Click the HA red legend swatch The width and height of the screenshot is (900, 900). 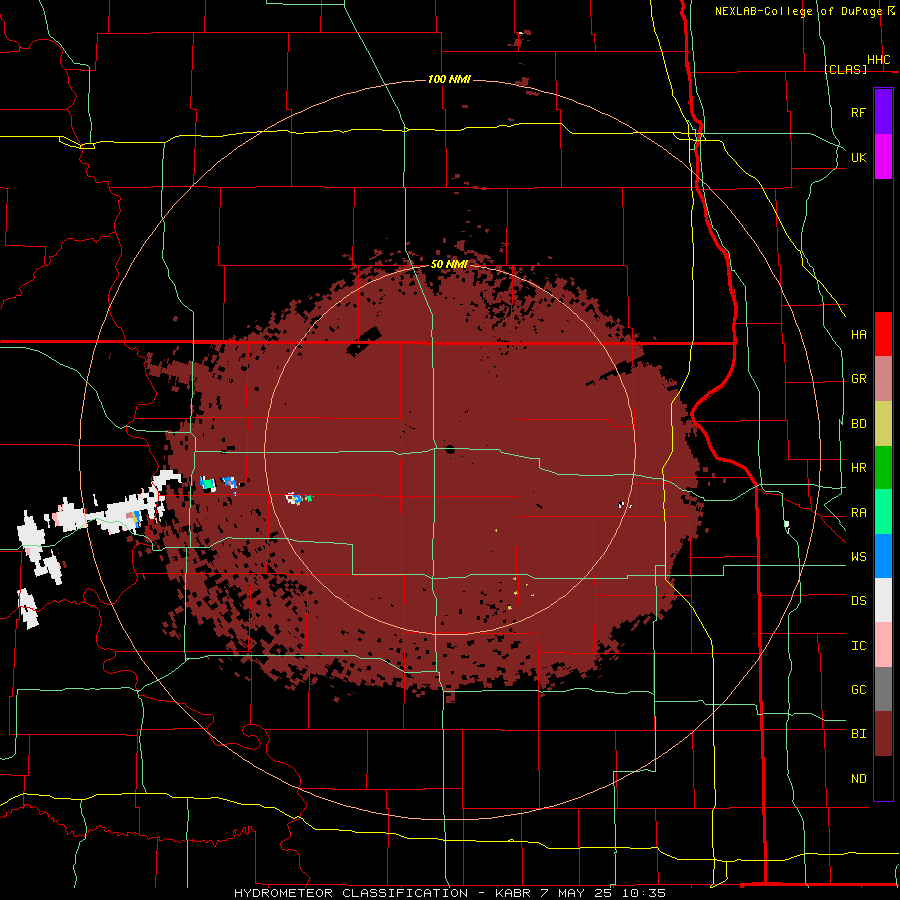883,334
